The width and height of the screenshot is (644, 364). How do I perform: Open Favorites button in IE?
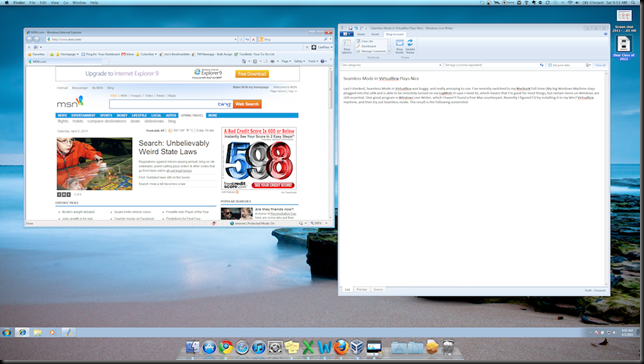[36, 54]
